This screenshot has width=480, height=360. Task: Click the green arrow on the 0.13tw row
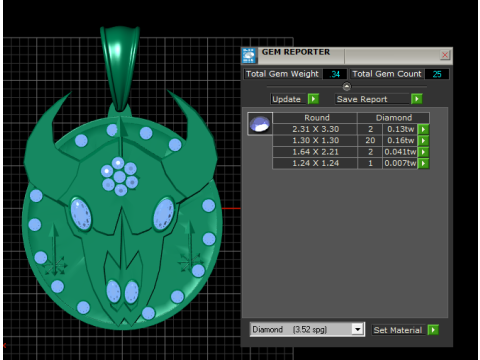pos(423,129)
